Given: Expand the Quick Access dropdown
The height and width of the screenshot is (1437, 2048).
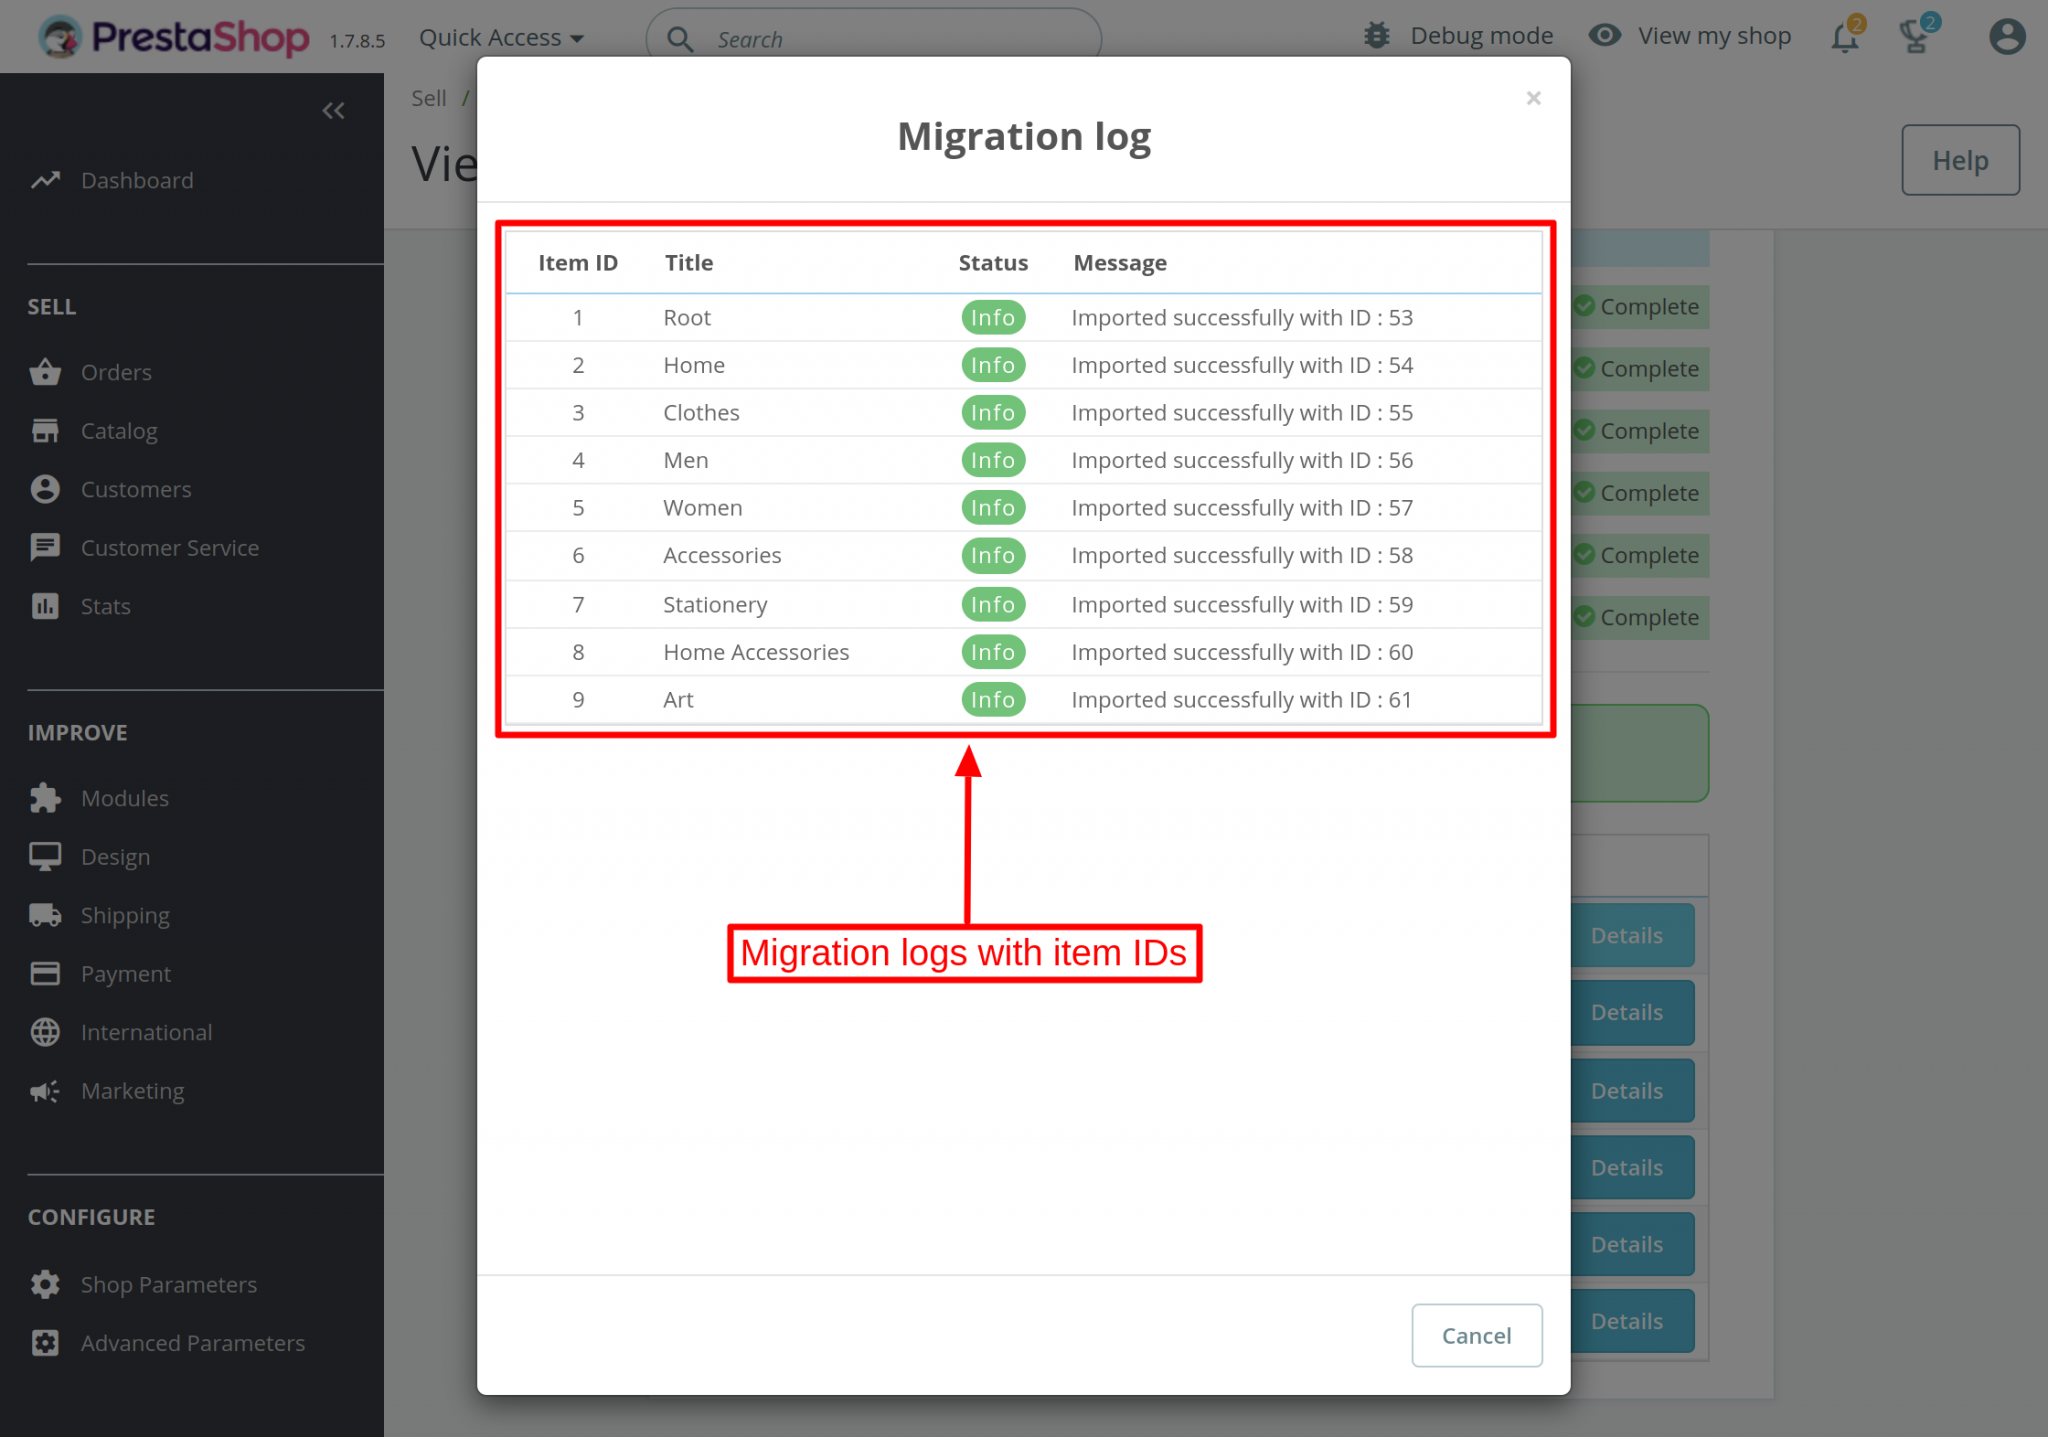Looking at the screenshot, I should [501, 38].
